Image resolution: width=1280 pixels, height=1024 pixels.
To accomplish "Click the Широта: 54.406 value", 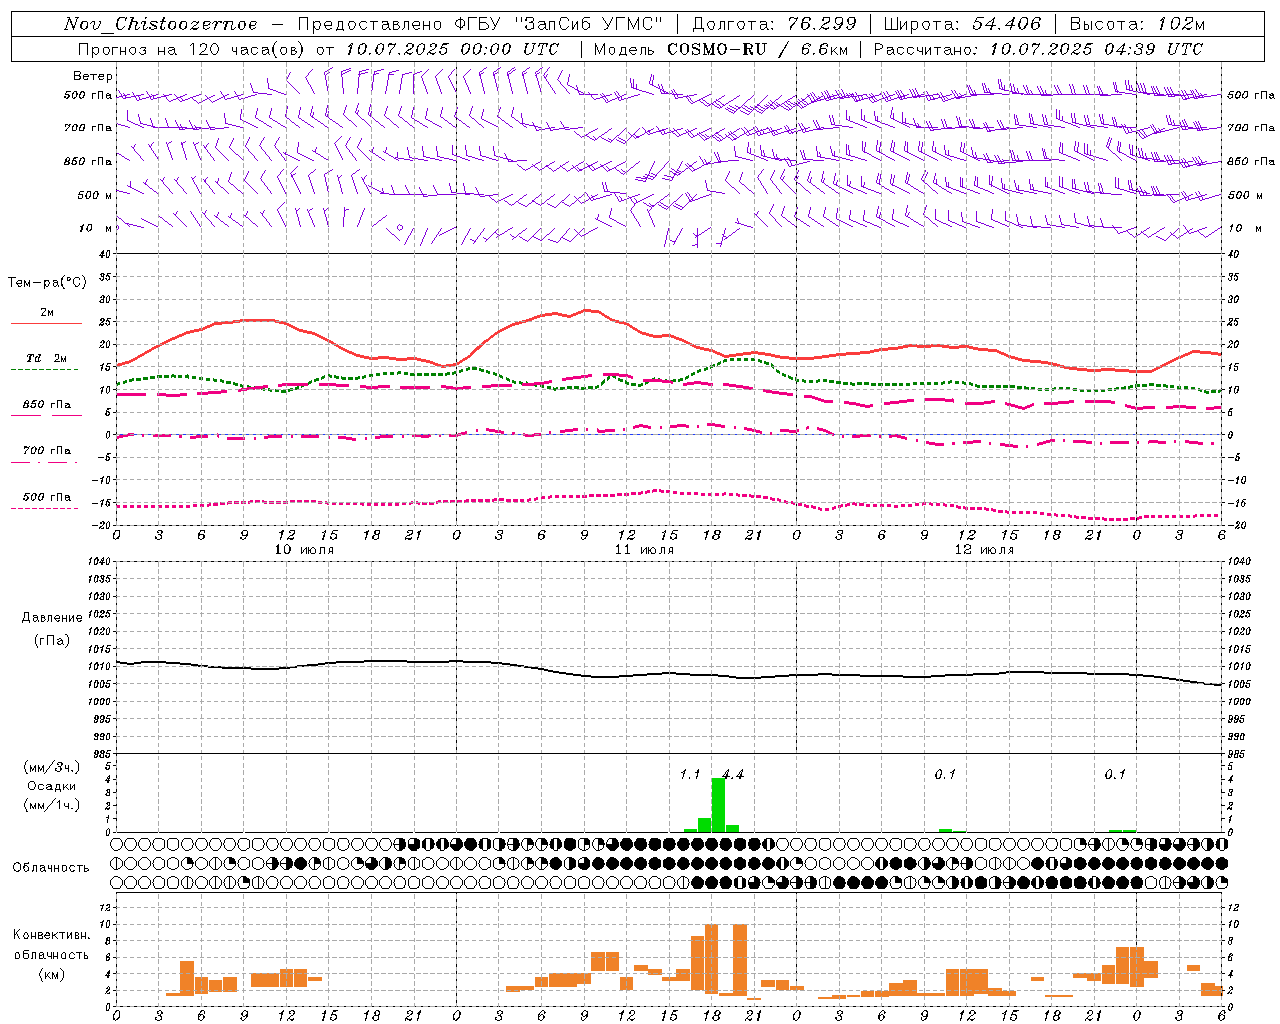I will [x=962, y=24].
